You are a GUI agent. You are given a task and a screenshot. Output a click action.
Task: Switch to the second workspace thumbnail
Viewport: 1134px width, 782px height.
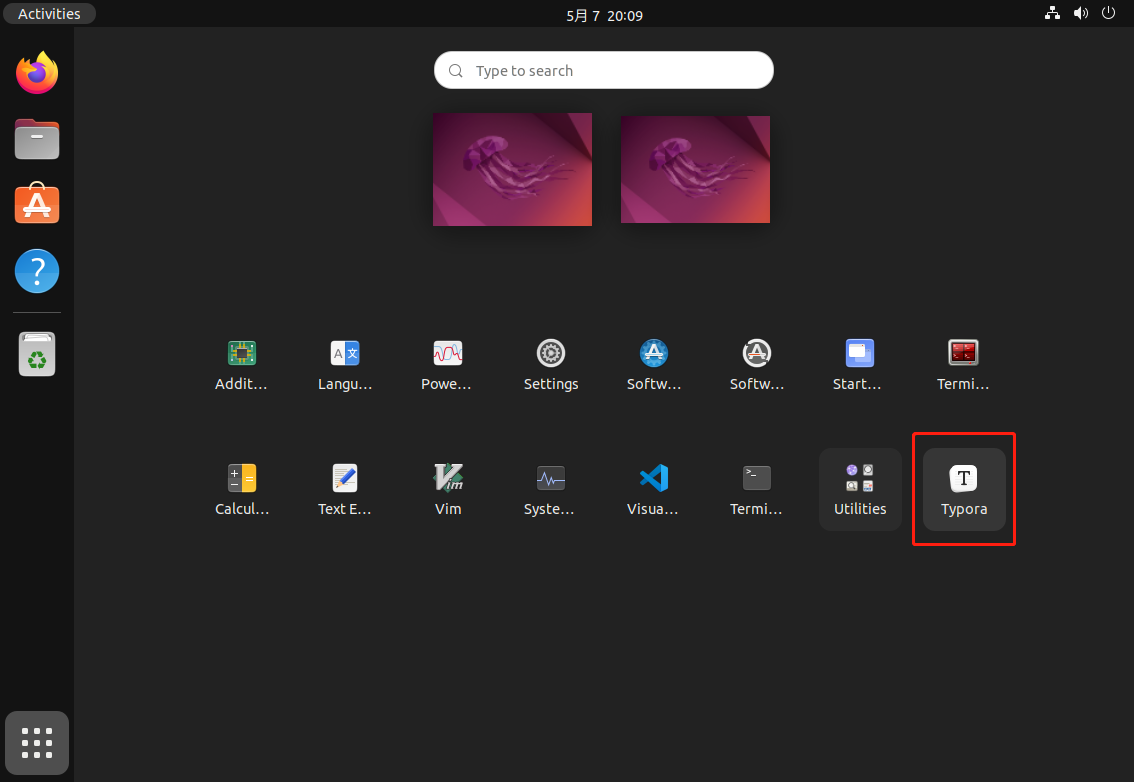pyautogui.click(x=695, y=169)
